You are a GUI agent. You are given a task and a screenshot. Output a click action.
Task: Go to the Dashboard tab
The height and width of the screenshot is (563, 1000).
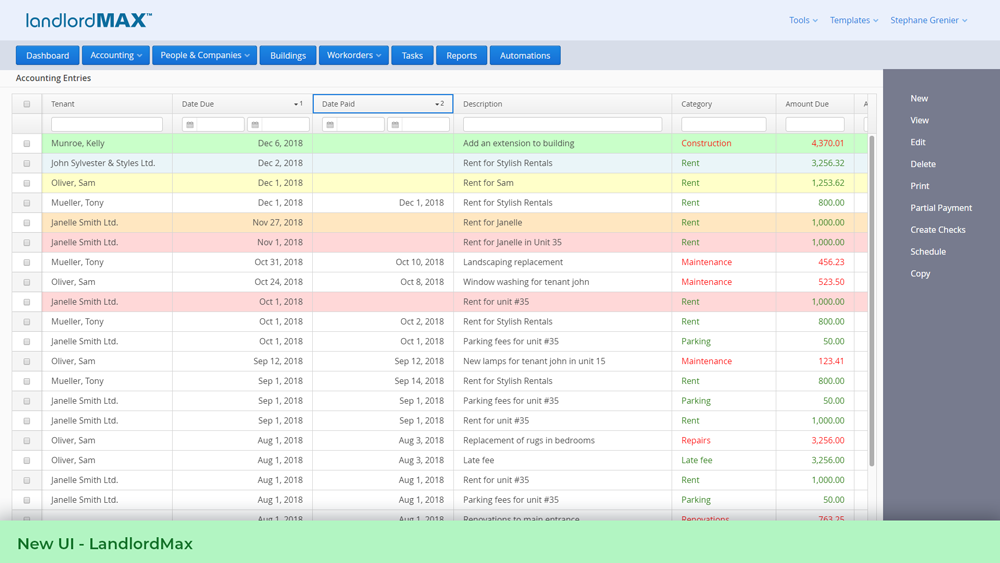[x=48, y=55]
